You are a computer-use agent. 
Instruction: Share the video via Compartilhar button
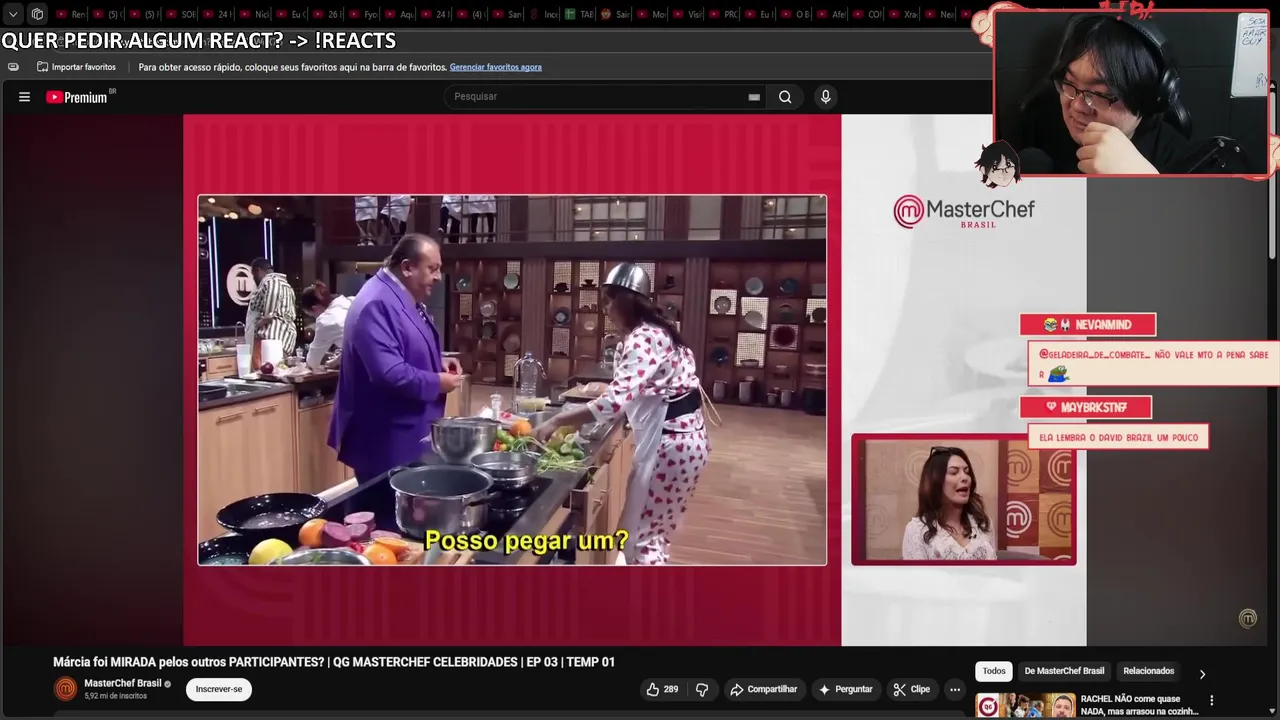764,689
